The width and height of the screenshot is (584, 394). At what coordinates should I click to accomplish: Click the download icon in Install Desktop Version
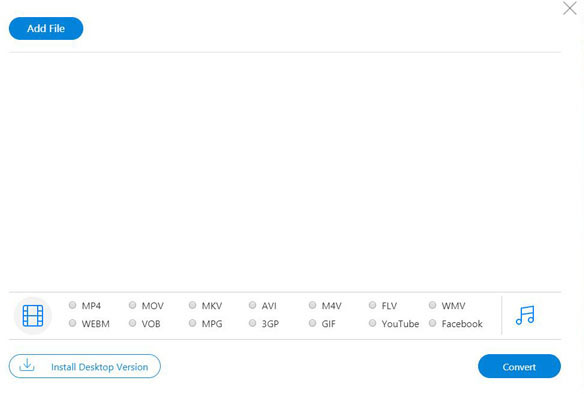[27, 365]
